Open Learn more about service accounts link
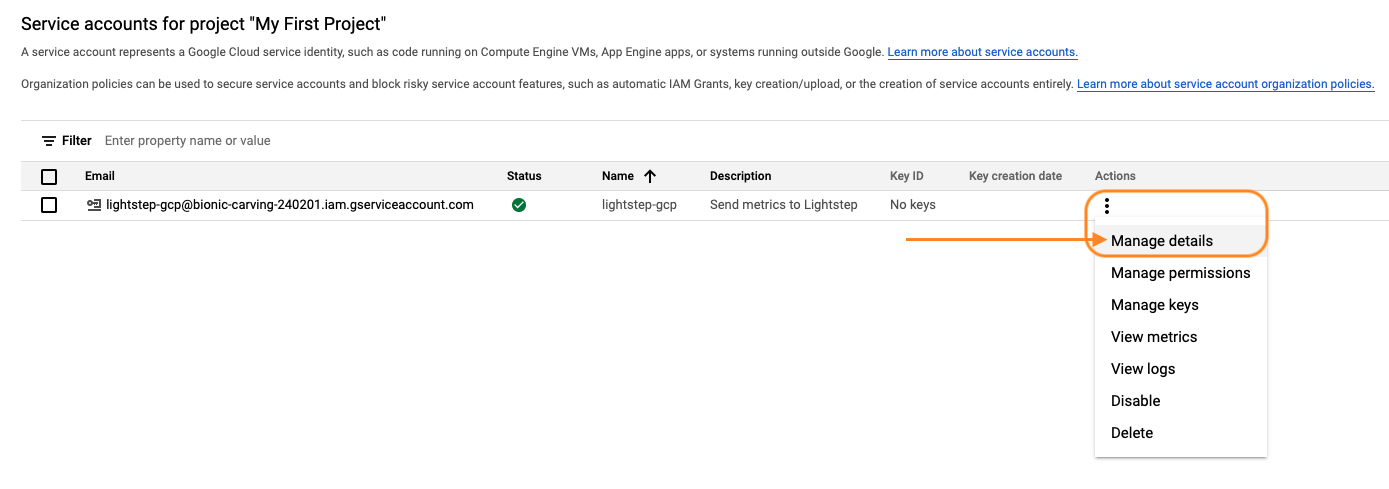1389x489 pixels. tap(982, 52)
